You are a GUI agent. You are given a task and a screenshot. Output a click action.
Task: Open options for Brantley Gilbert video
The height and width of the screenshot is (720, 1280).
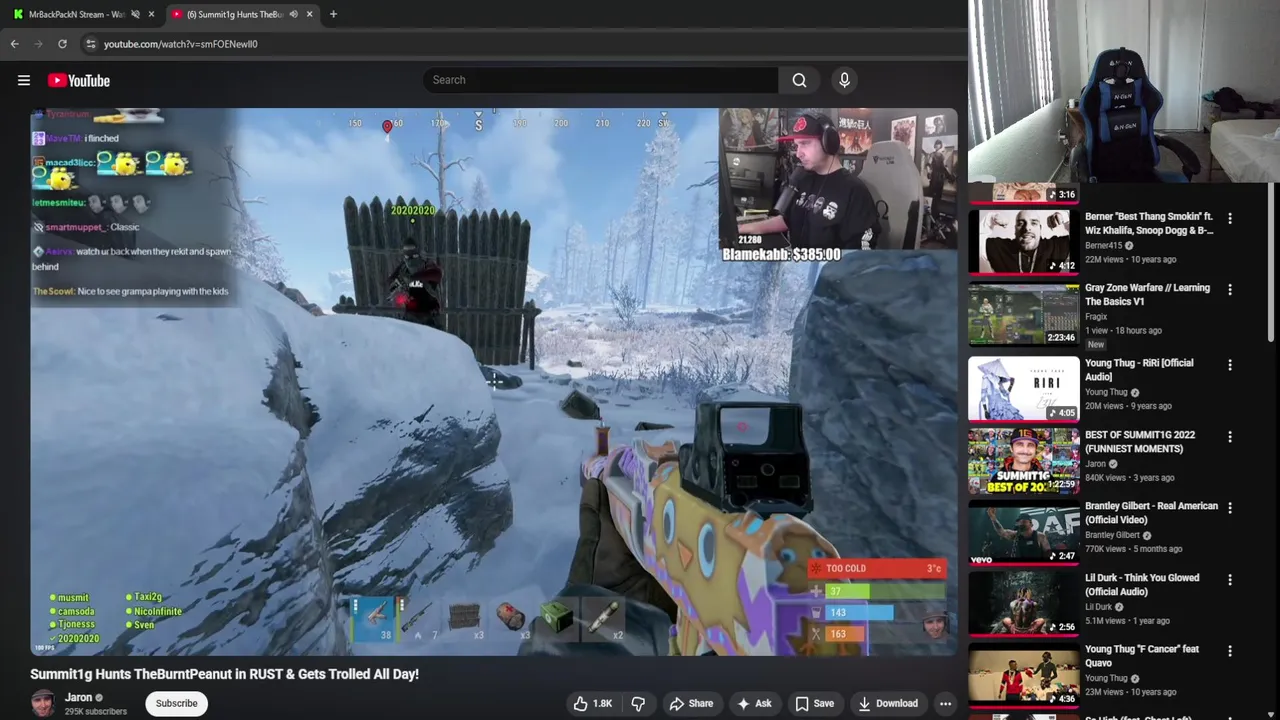(1230, 508)
